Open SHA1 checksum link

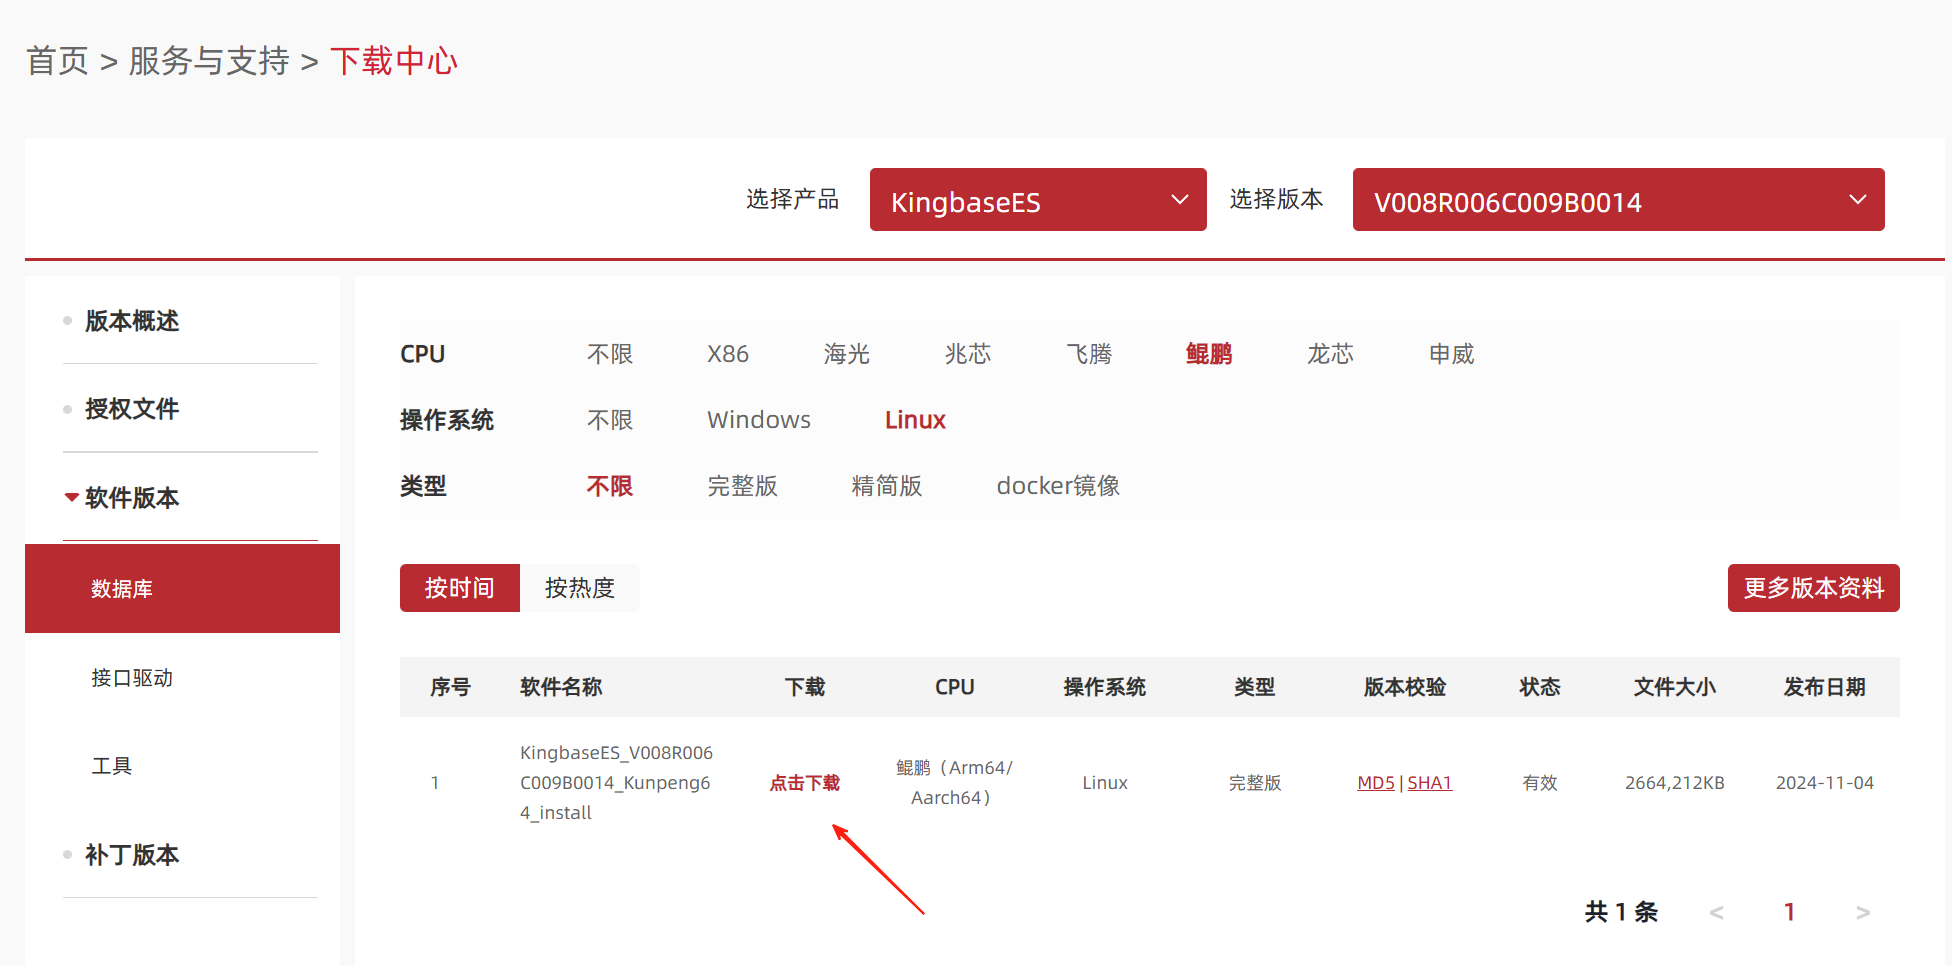1430,783
